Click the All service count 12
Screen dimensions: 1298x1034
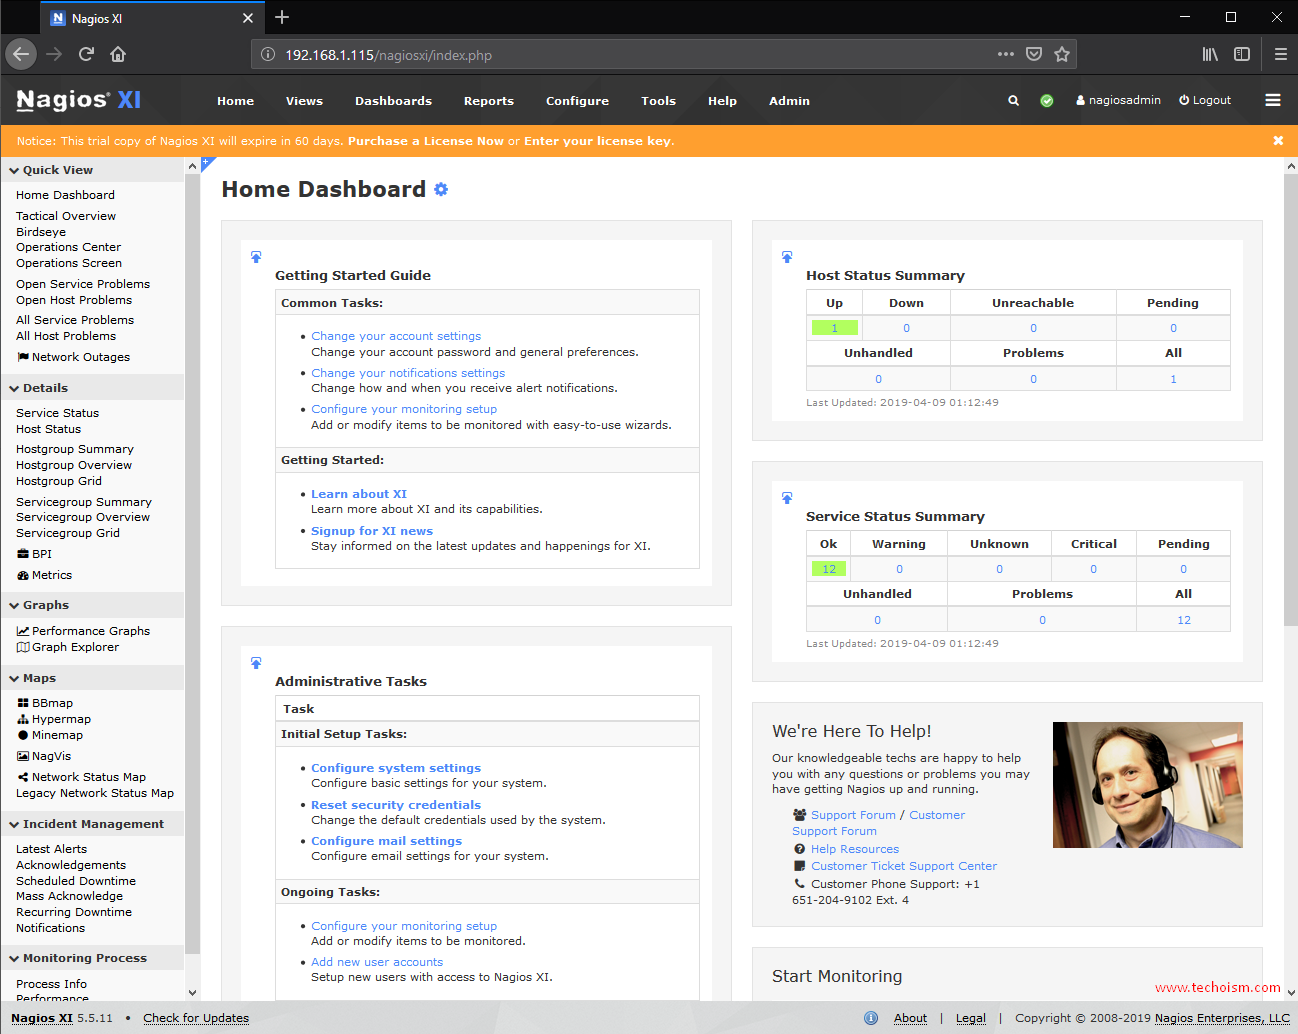(x=1184, y=620)
